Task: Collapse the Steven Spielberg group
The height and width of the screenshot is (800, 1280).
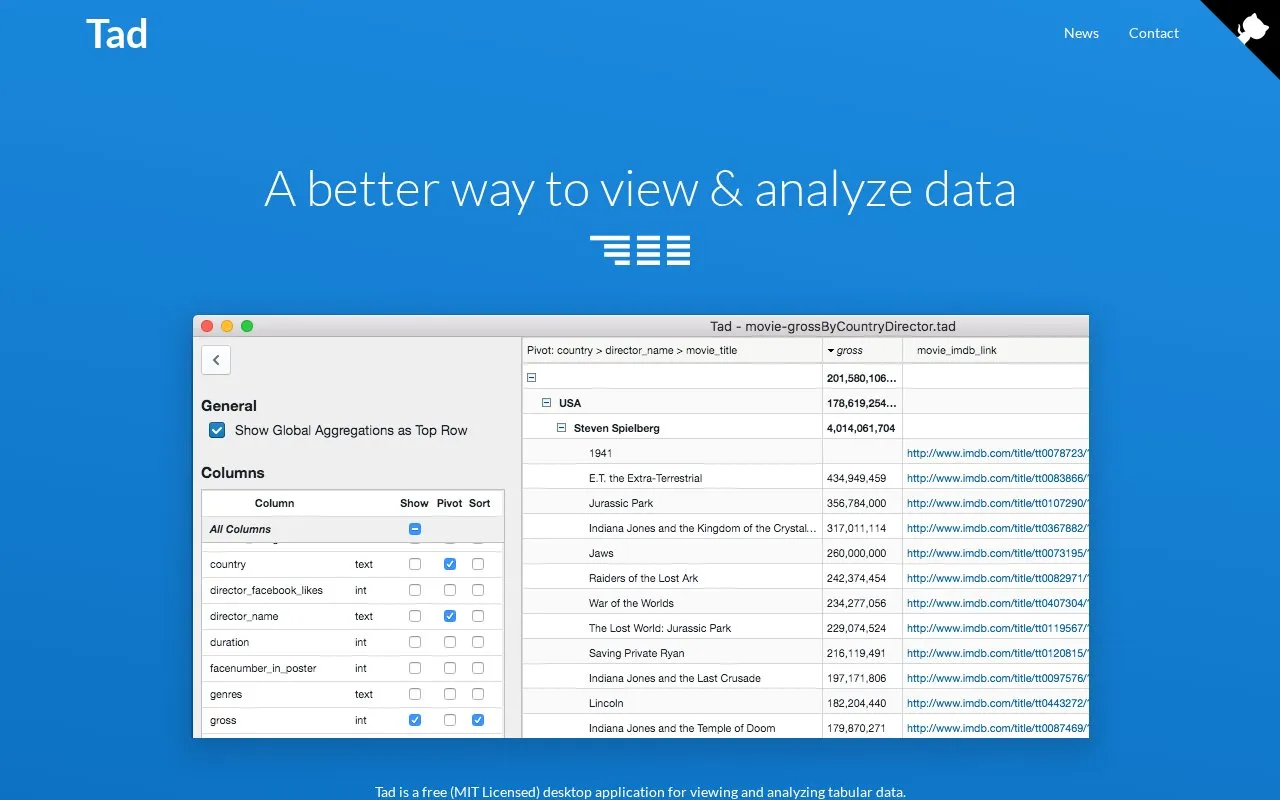Action: coord(562,428)
